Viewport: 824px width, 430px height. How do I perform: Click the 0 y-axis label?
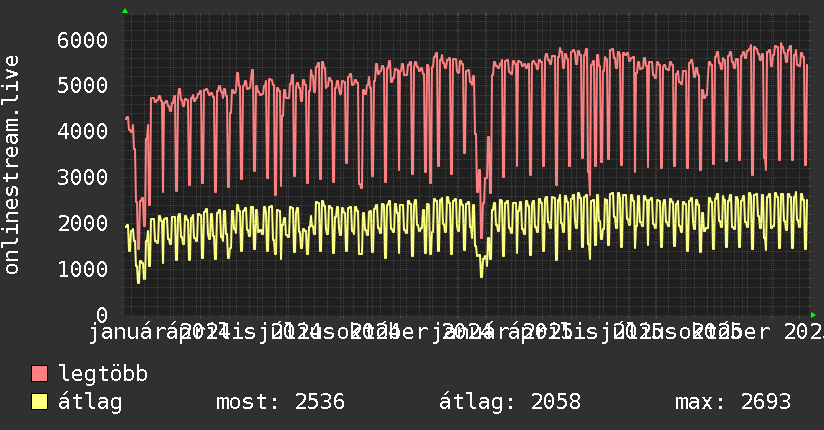point(102,314)
